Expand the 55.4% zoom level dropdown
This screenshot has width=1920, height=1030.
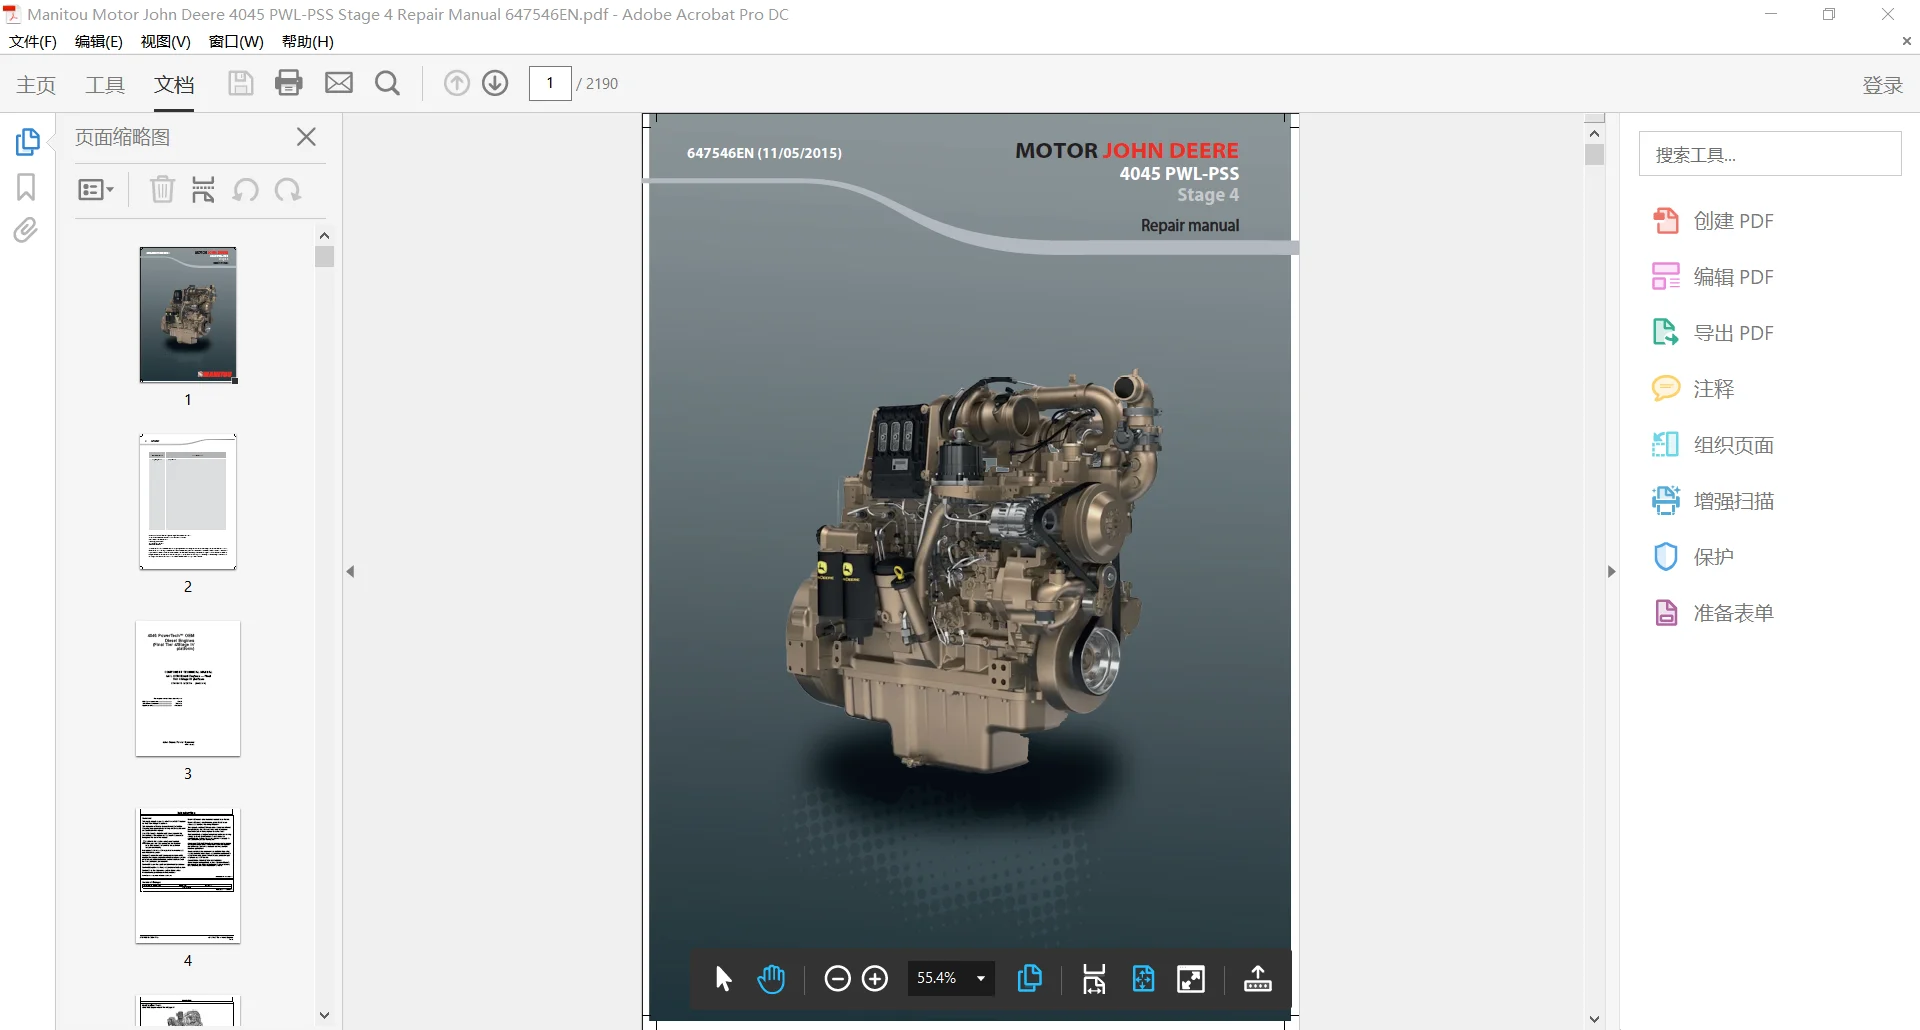pos(981,978)
